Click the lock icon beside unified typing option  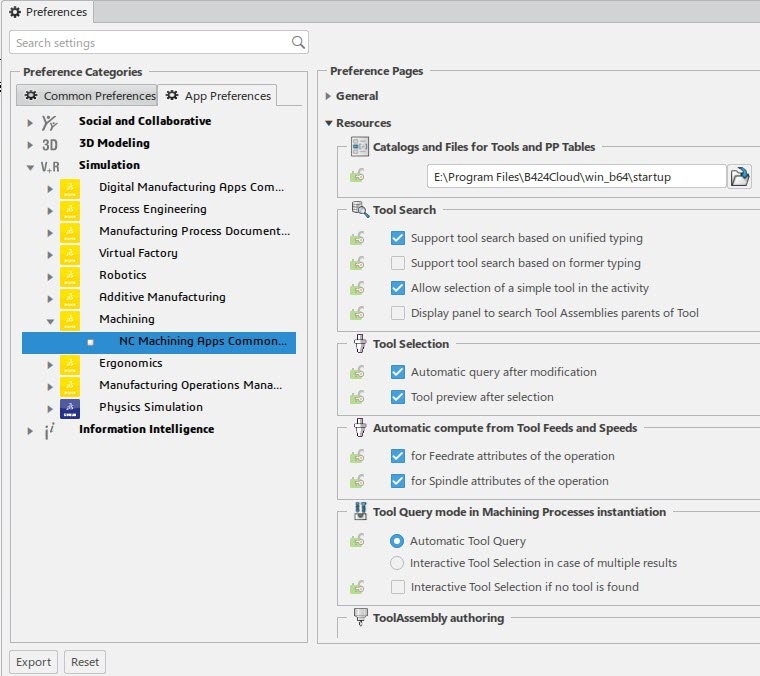pos(357,239)
